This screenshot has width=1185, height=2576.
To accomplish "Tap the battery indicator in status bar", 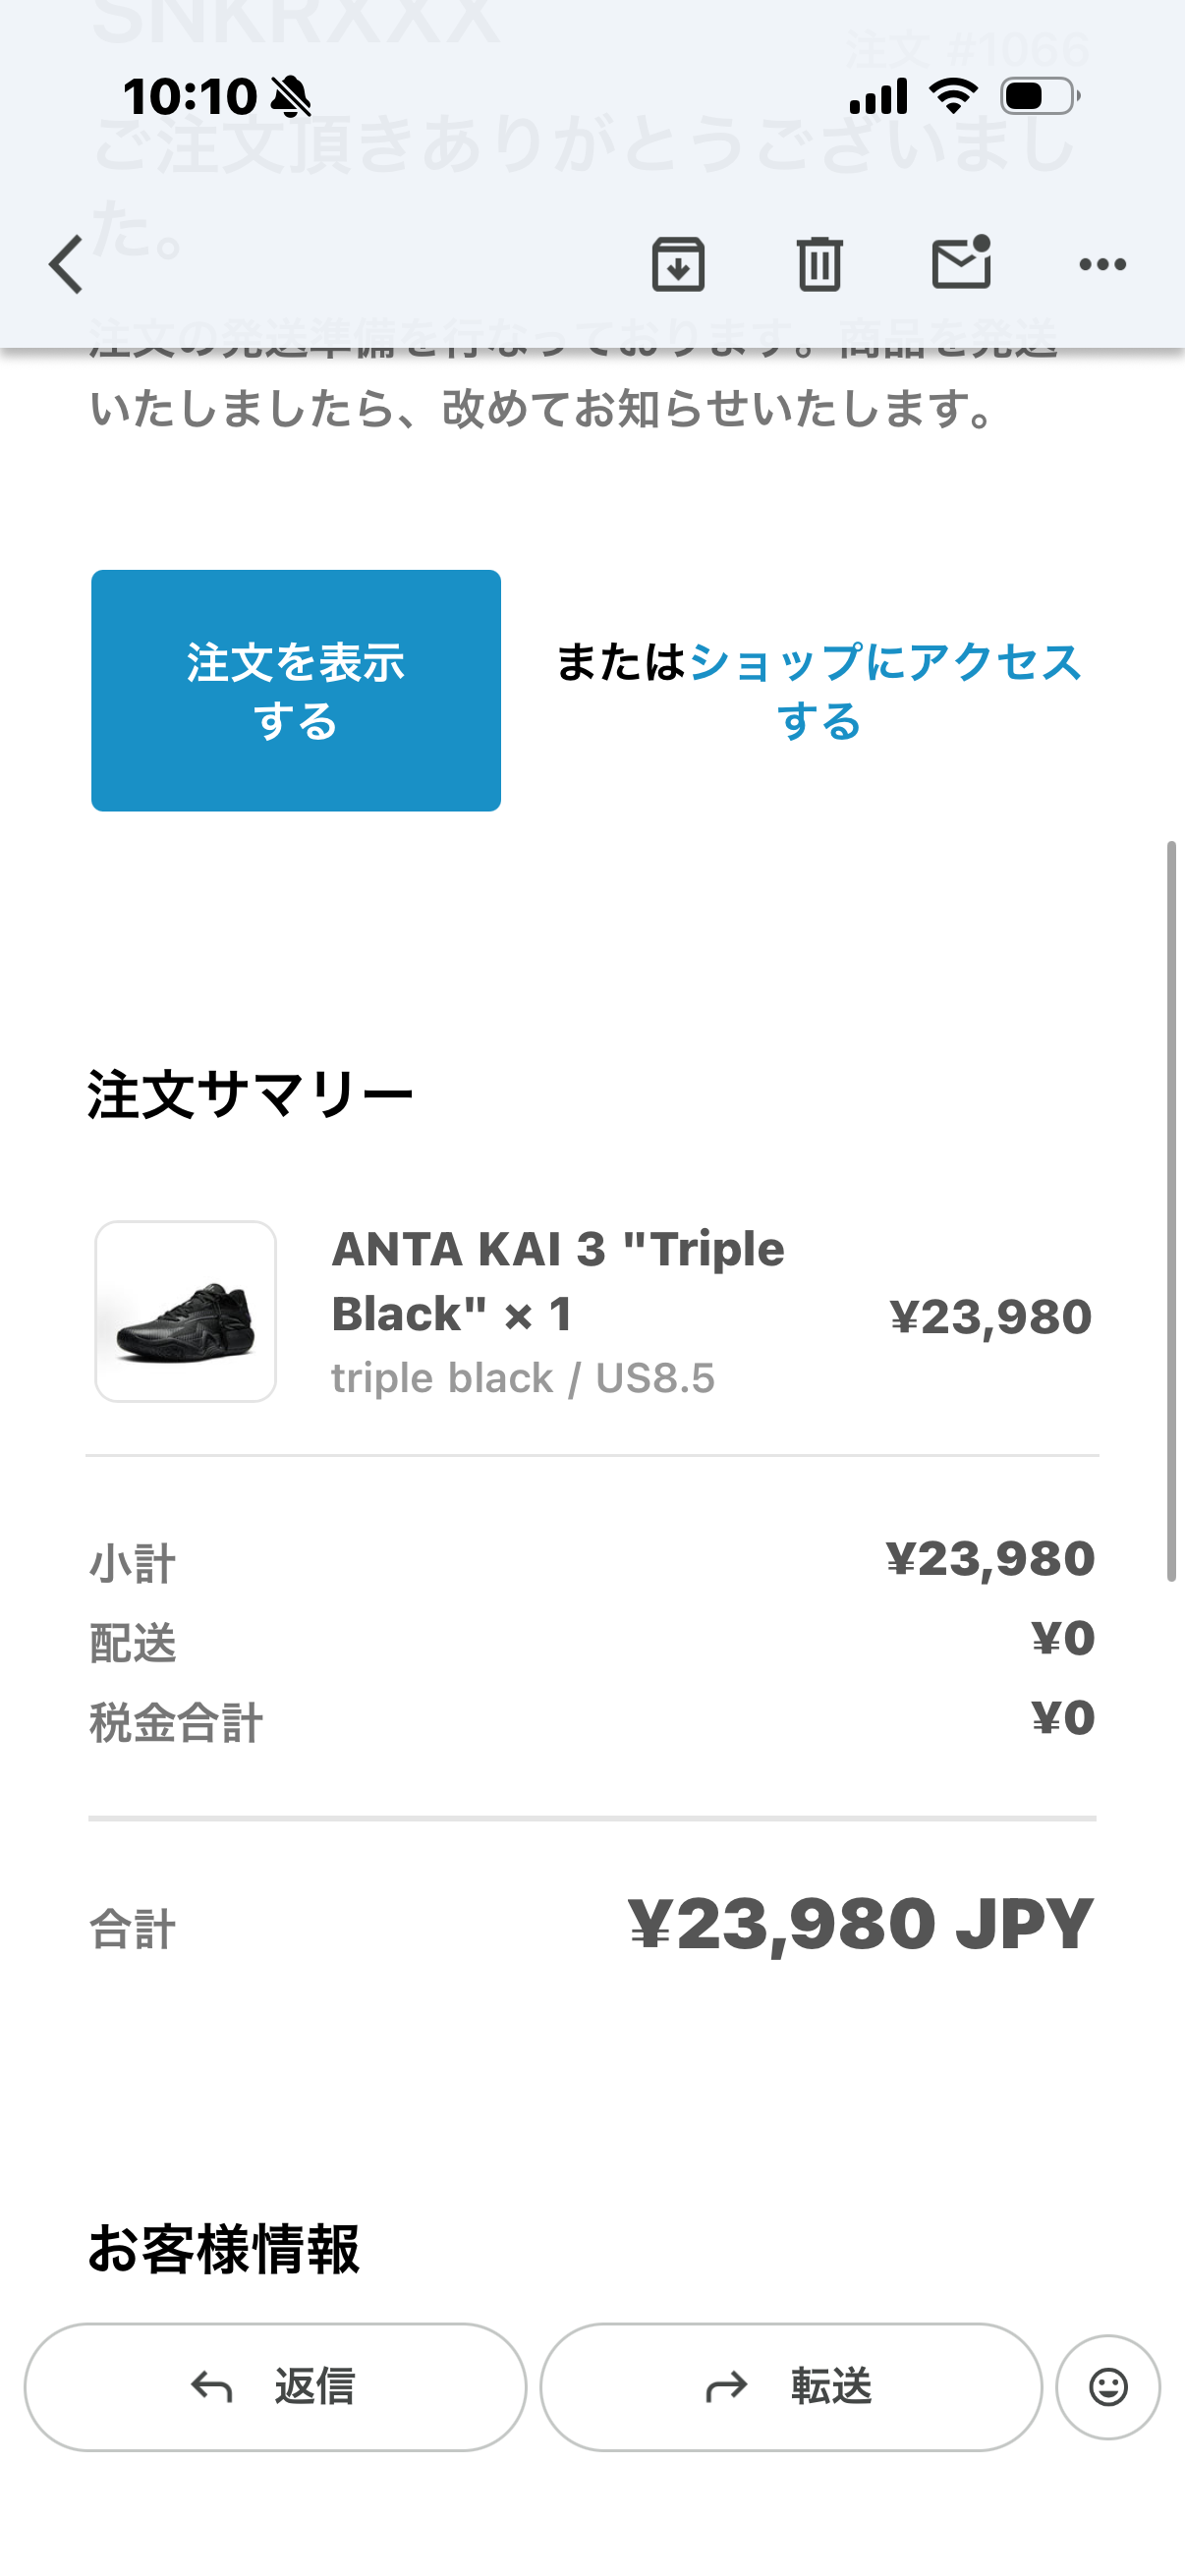I will click(1040, 96).
